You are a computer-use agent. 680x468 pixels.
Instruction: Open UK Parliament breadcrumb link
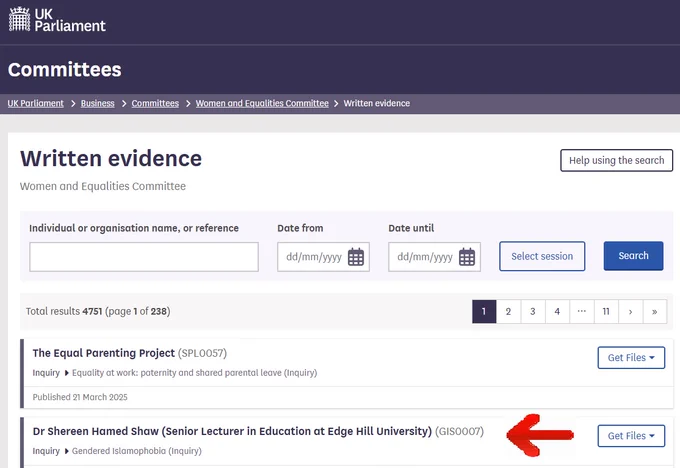[x=36, y=103]
